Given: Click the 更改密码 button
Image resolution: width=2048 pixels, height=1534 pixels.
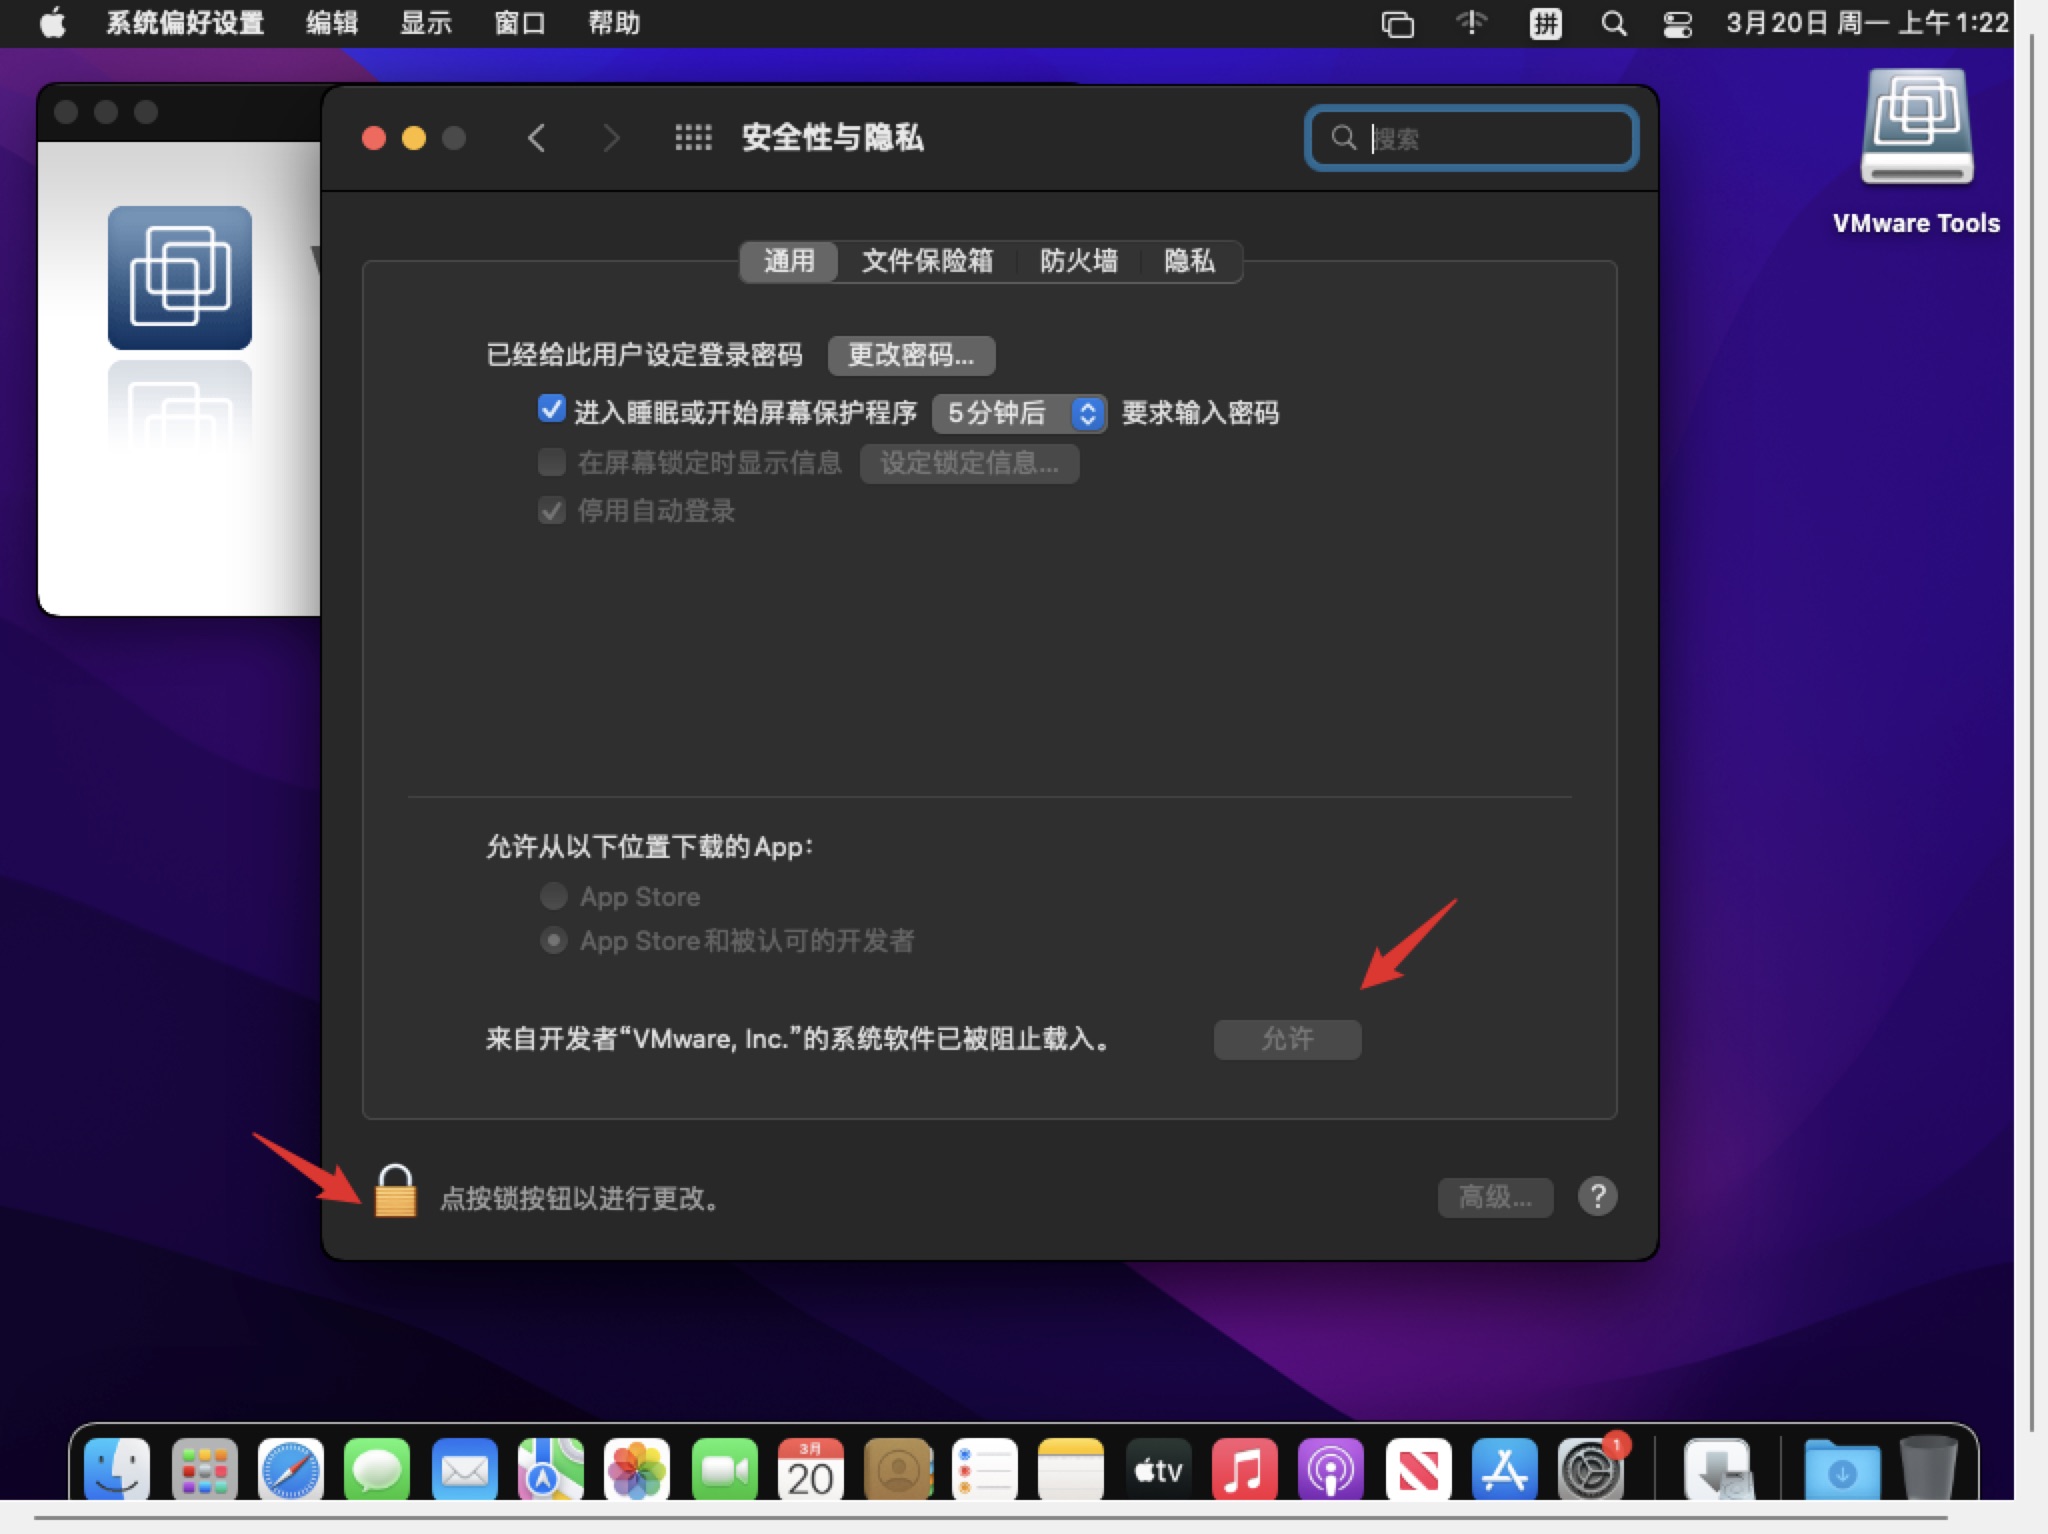Looking at the screenshot, I should [x=910, y=356].
